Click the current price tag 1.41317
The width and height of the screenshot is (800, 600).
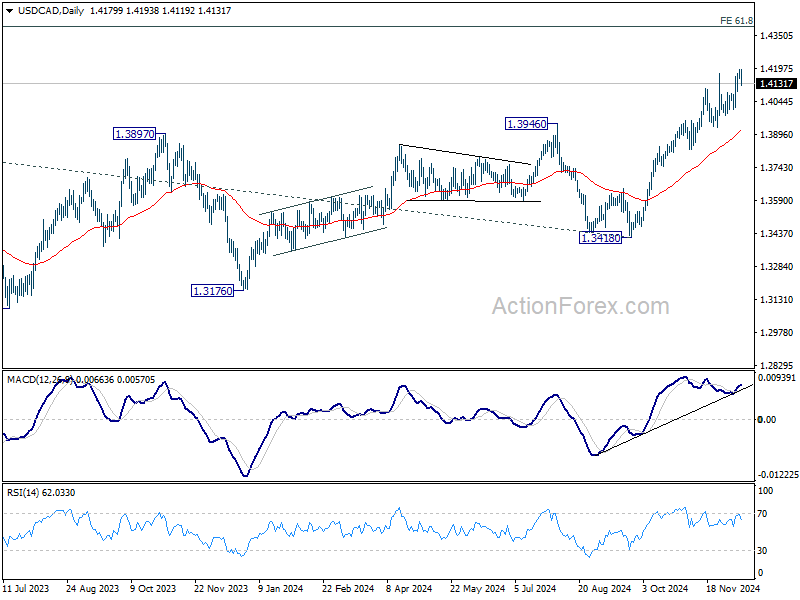pyautogui.click(x=776, y=84)
